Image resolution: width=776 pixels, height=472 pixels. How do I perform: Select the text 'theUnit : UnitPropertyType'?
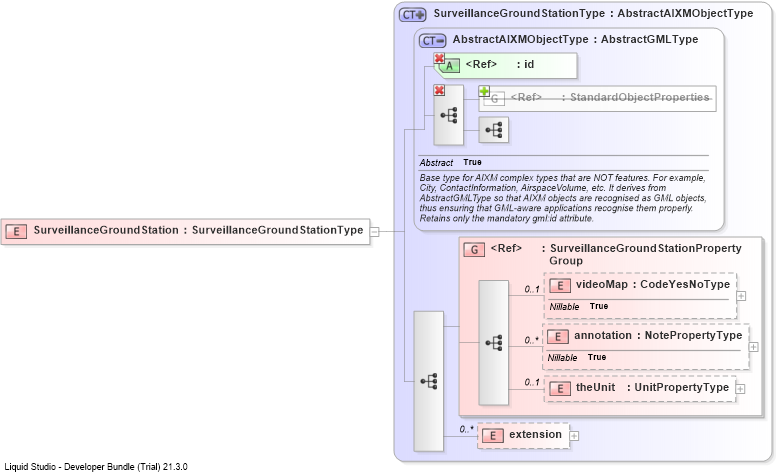[x=652, y=387]
